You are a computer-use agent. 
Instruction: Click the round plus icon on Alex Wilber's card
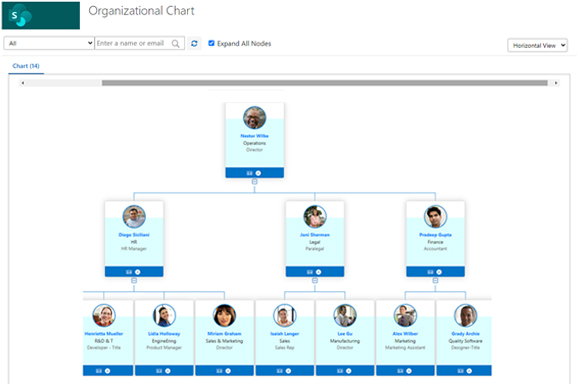point(409,371)
